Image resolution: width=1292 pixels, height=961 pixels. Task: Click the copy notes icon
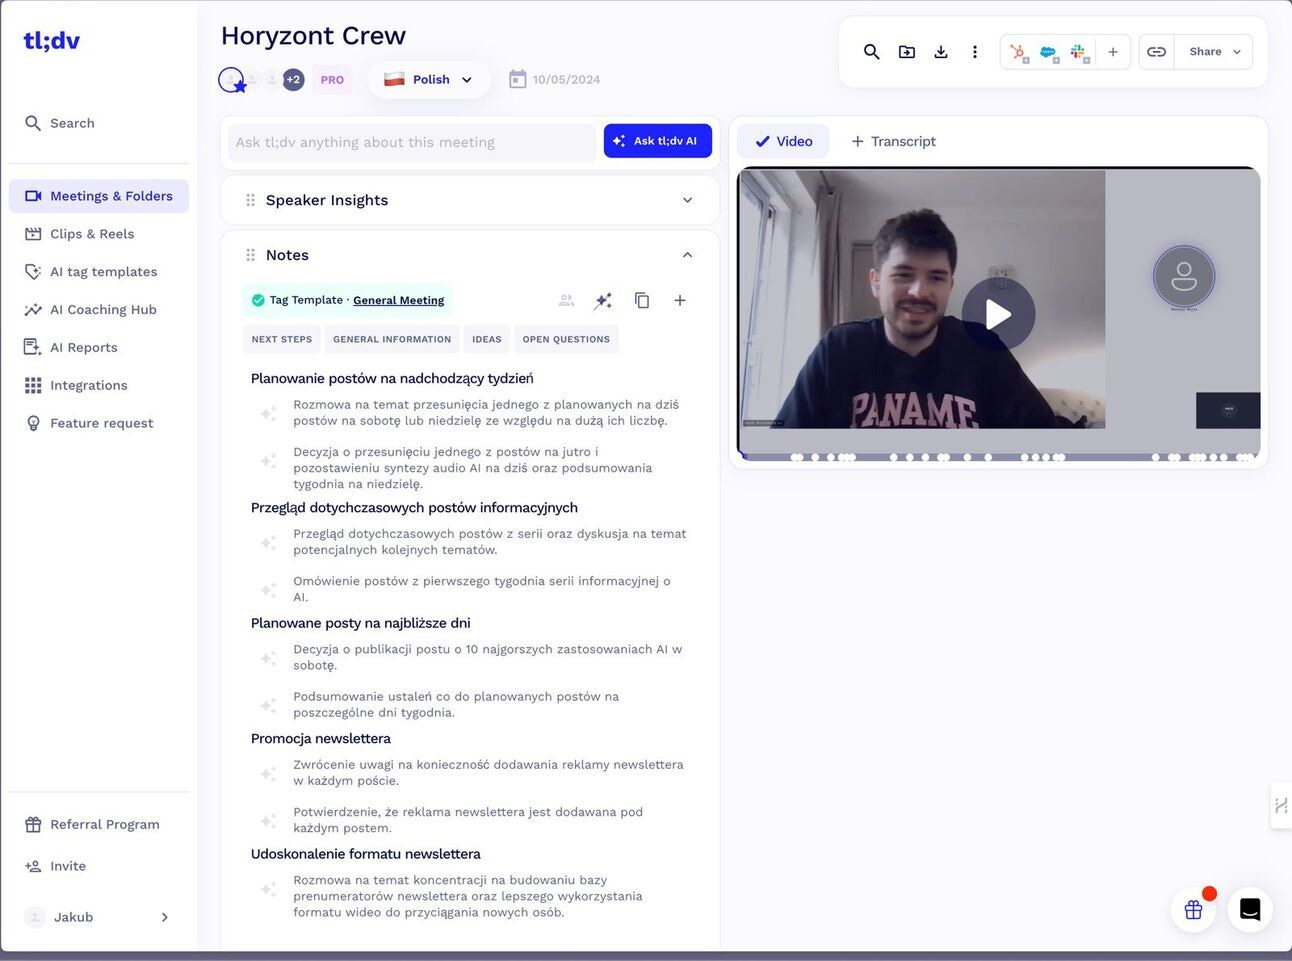tap(642, 301)
